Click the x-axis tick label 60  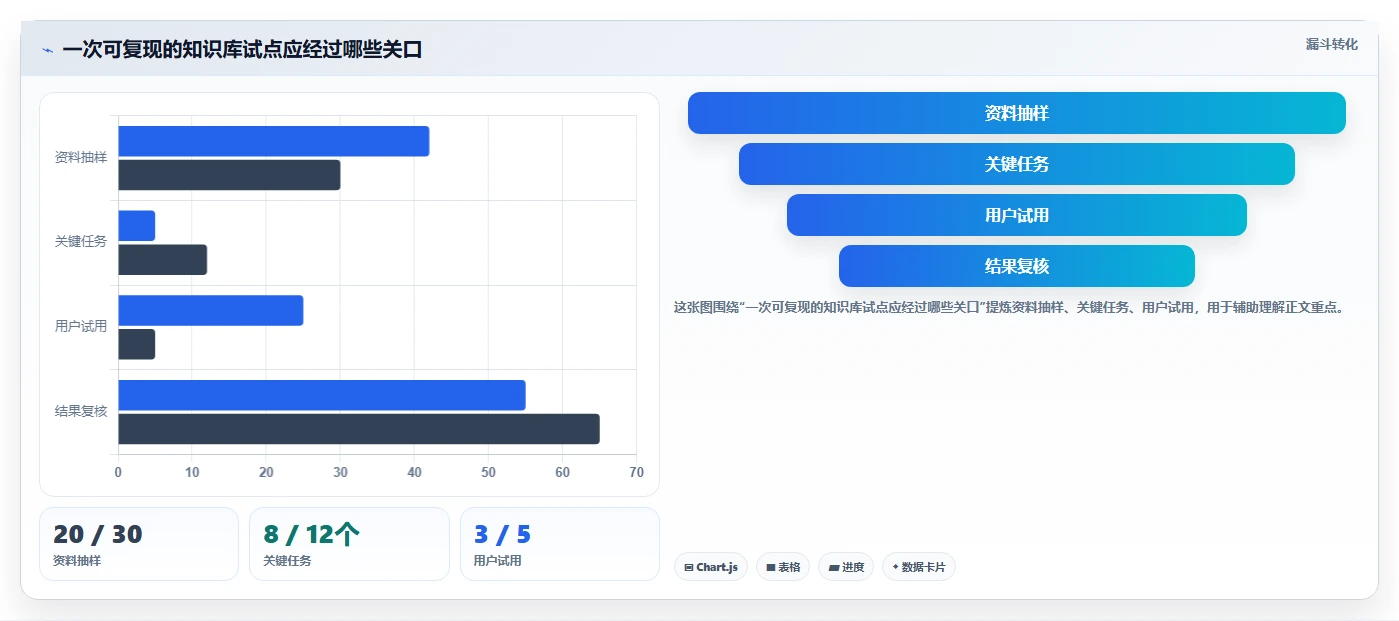tap(562, 473)
